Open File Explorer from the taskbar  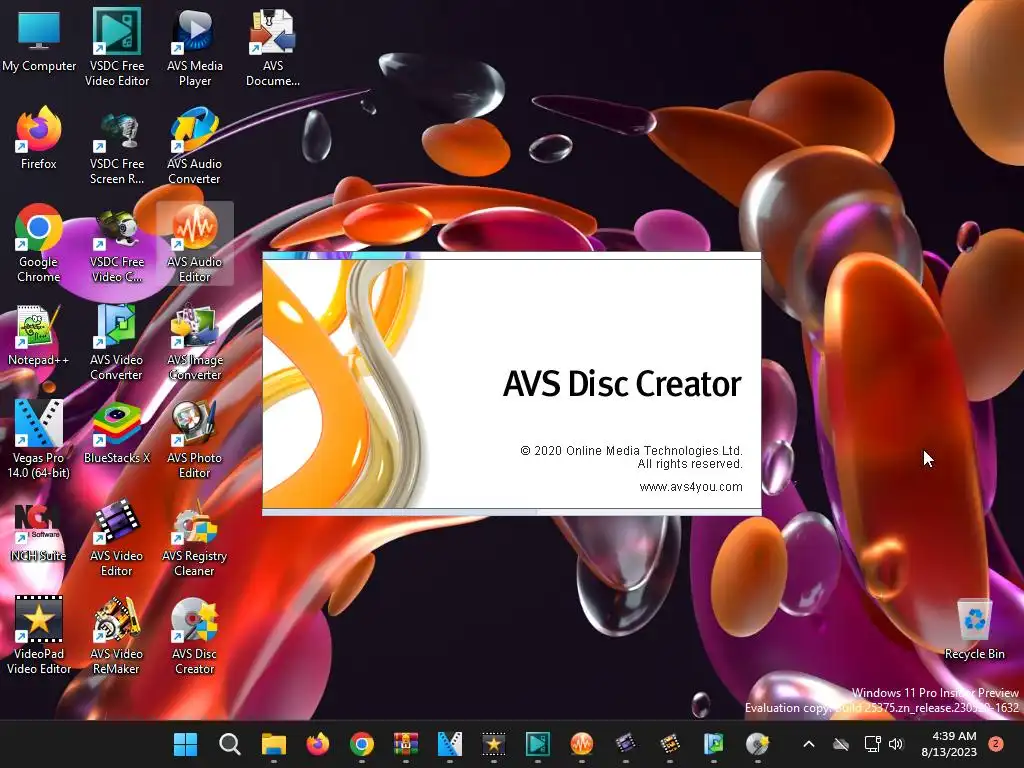(x=274, y=744)
